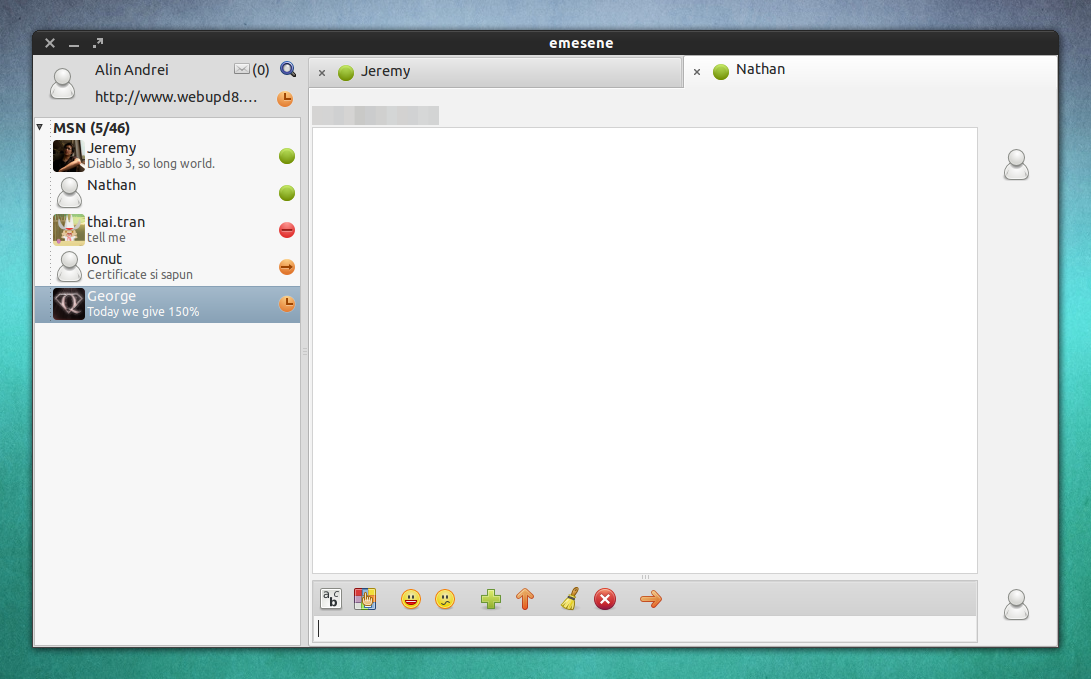The image size is (1091, 679).
Task: Click Ionut's default avatar in list
Action: pos(69,267)
